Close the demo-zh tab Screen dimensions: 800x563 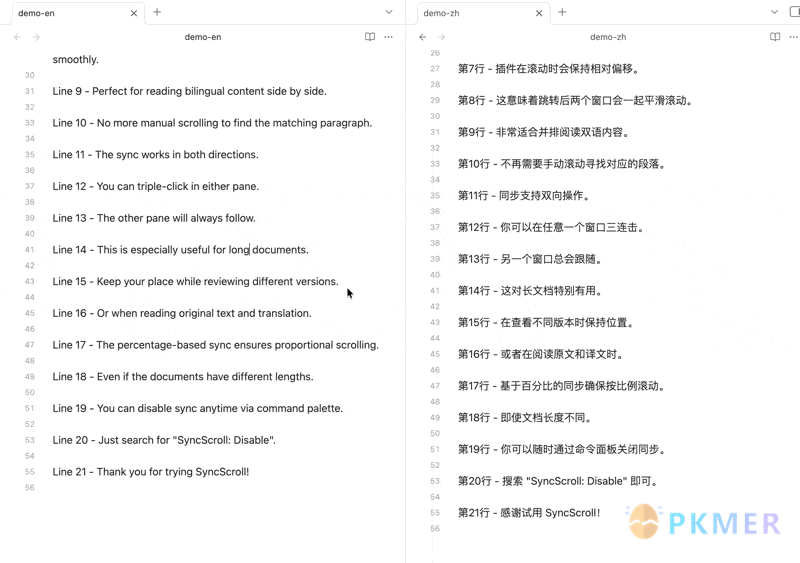click(x=539, y=13)
